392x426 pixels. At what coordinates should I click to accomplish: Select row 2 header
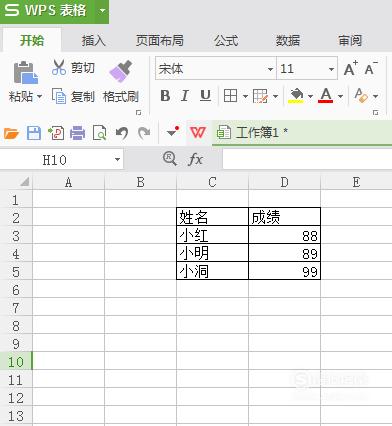tap(16, 217)
